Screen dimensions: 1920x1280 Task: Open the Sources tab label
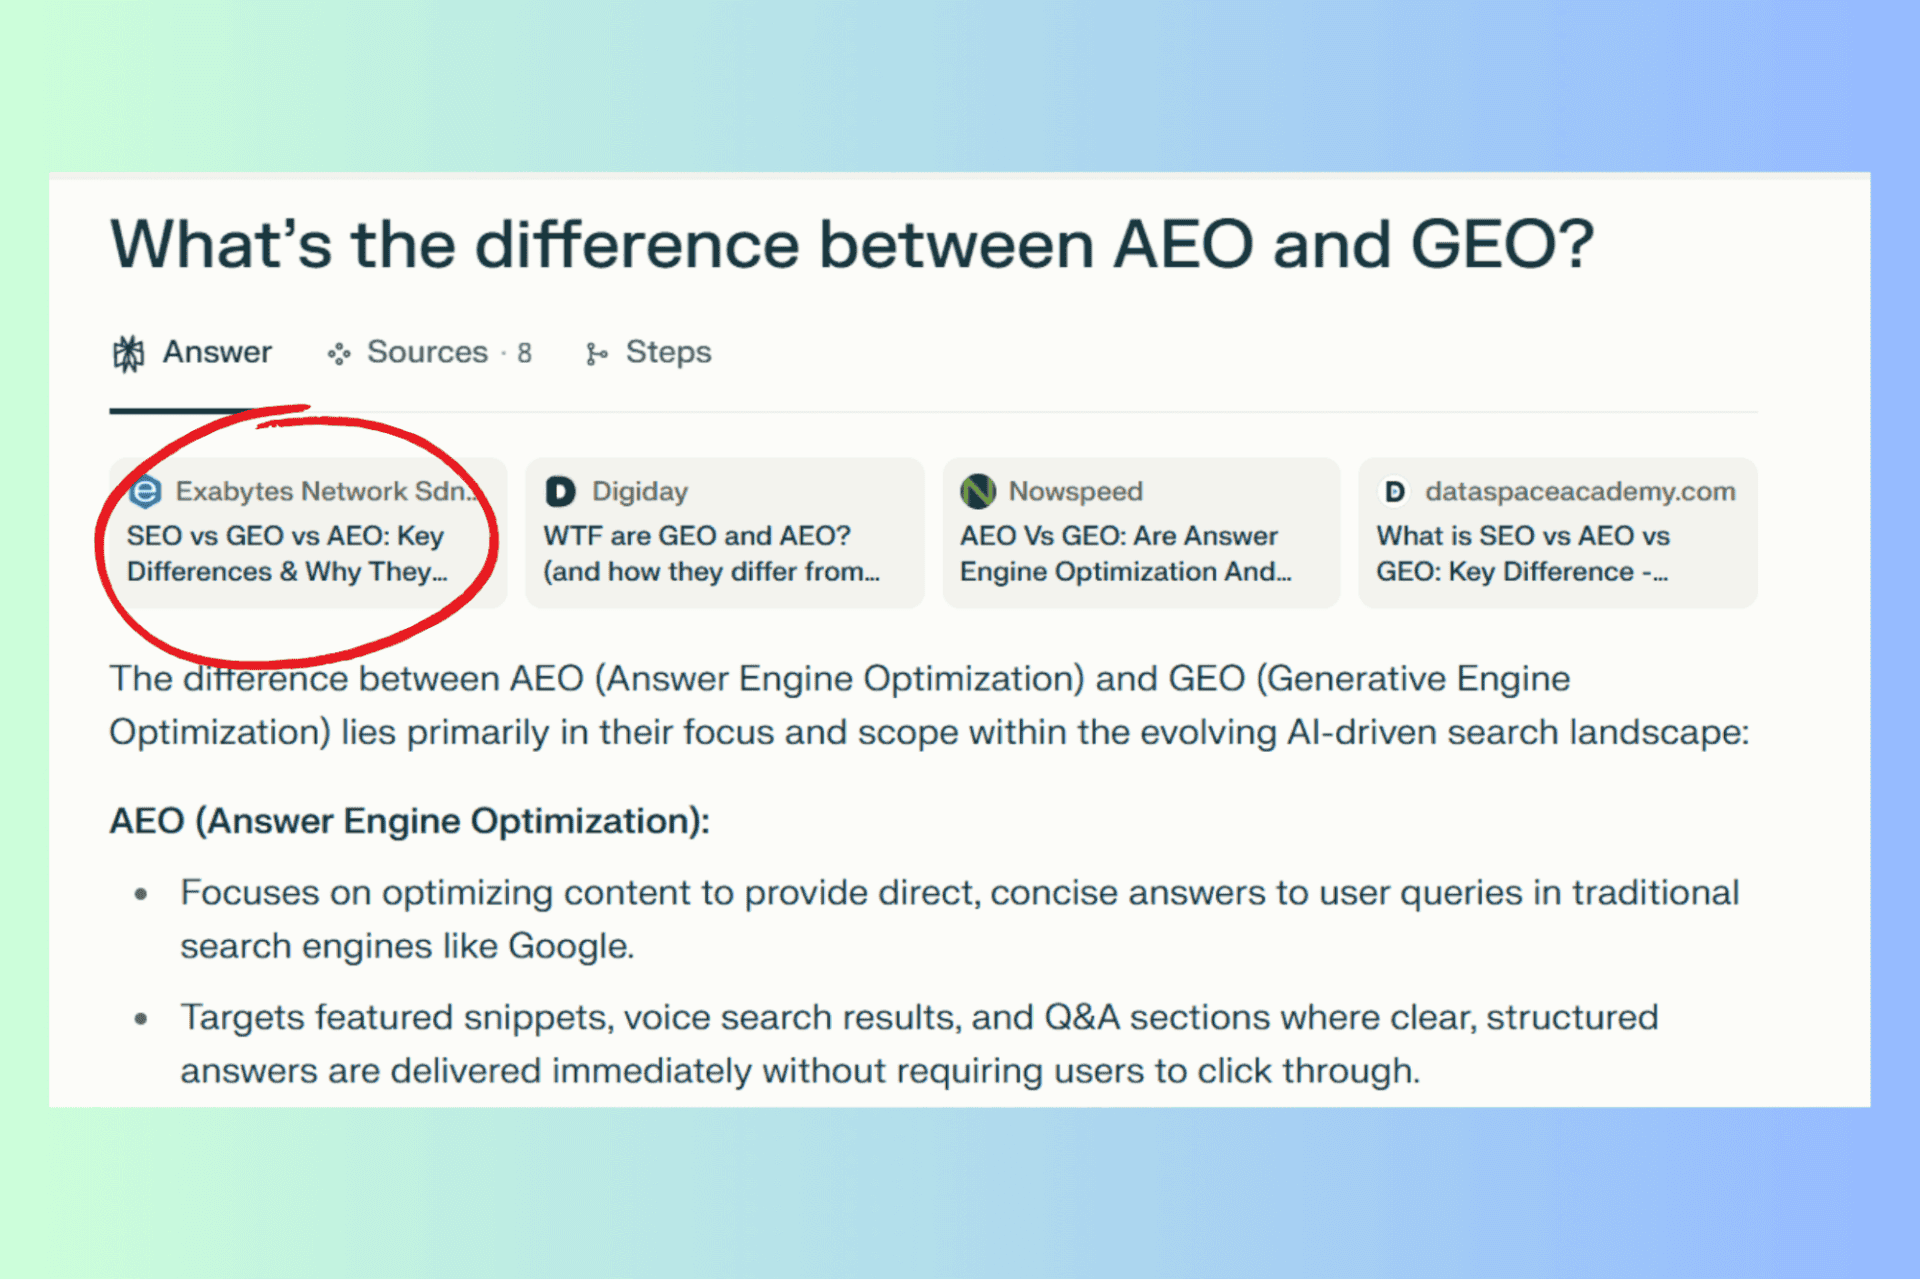[427, 352]
